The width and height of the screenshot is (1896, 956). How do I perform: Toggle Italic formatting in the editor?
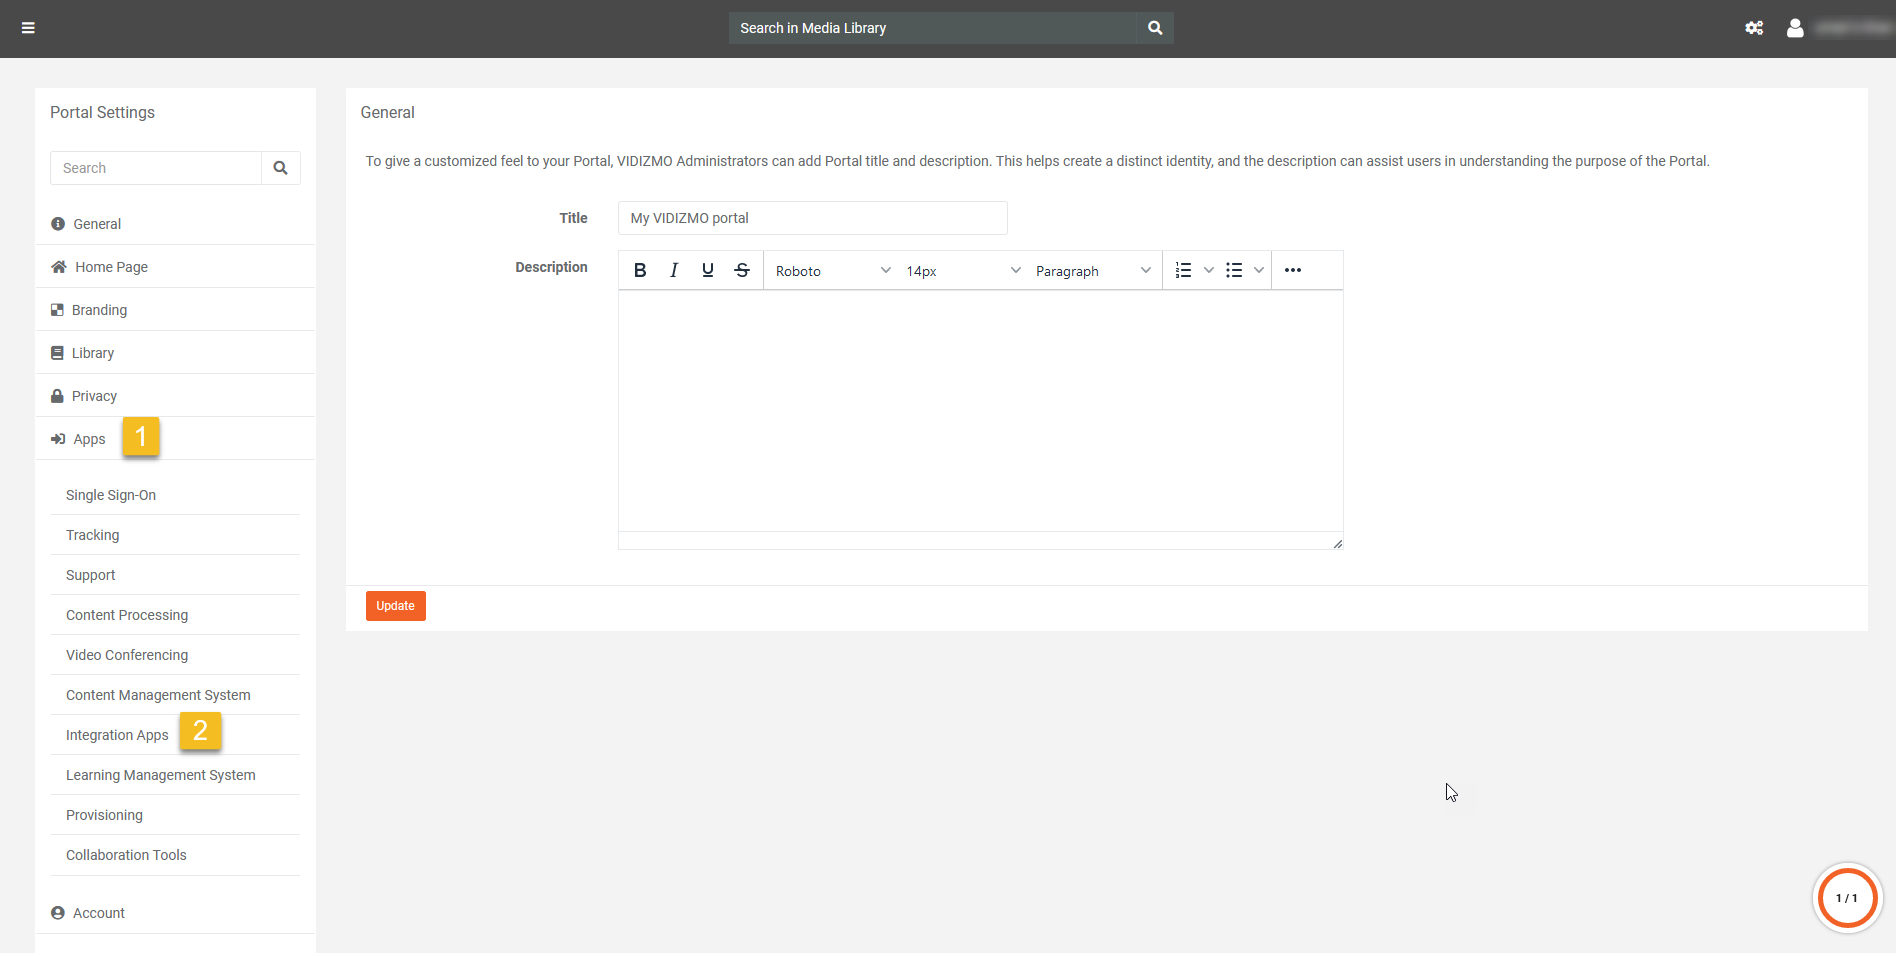674,270
